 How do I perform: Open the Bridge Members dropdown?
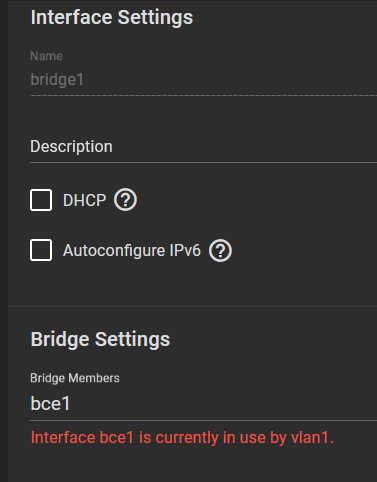pos(203,403)
